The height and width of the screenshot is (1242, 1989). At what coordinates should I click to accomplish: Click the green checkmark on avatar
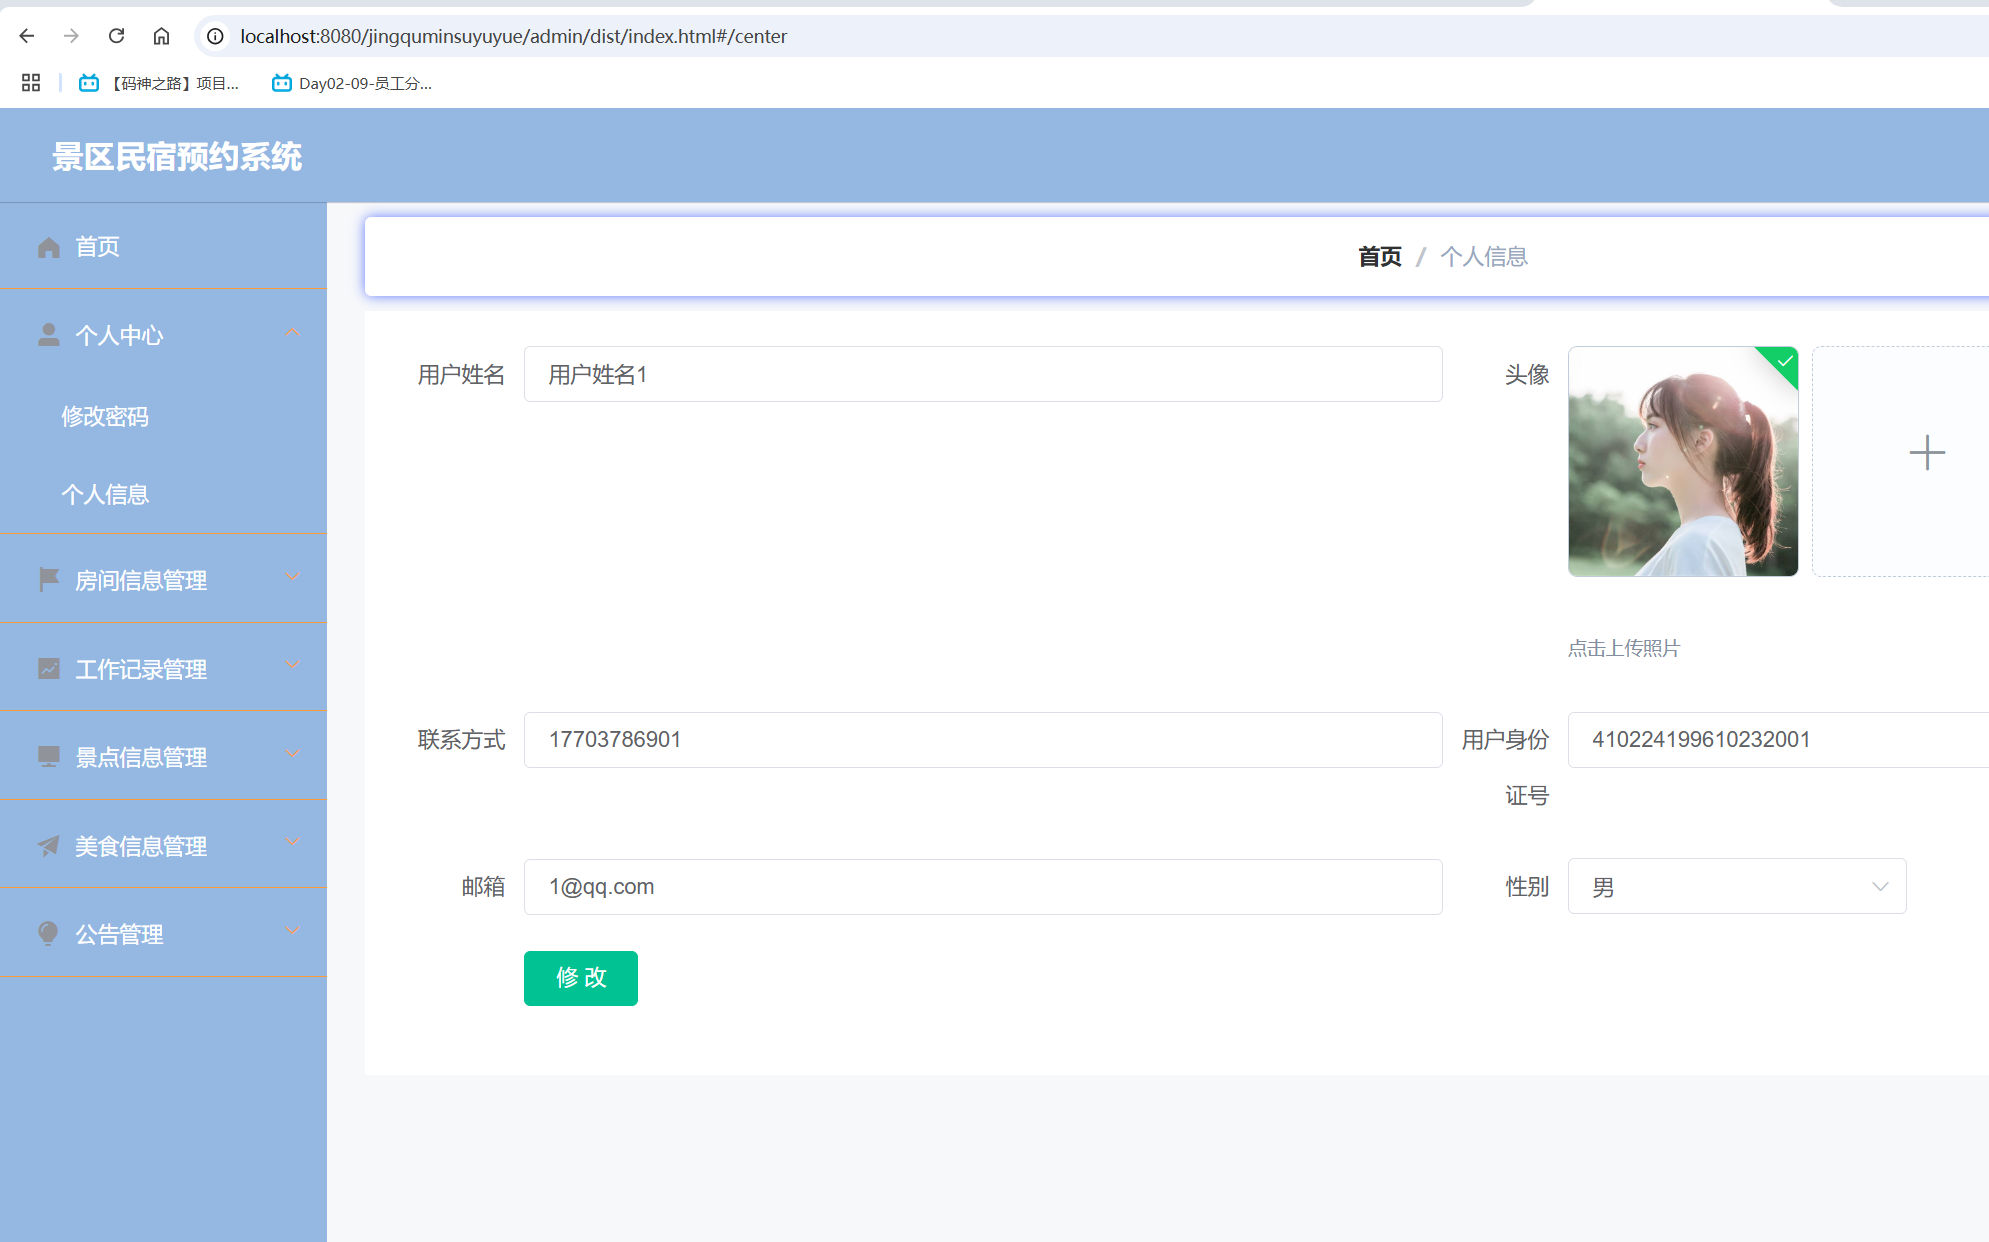(x=1784, y=361)
